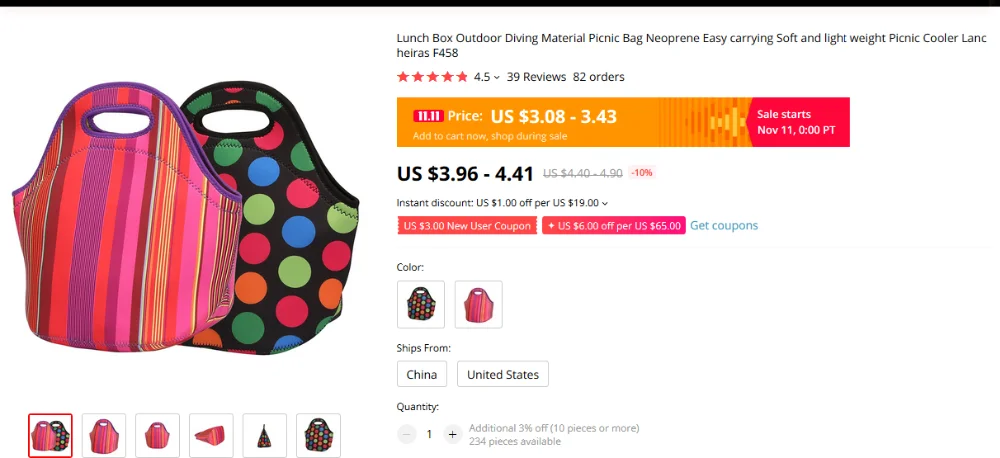This screenshot has width=1000, height=458.
Task: Click the 11.11 sale price banner
Action: [x=623, y=122]
